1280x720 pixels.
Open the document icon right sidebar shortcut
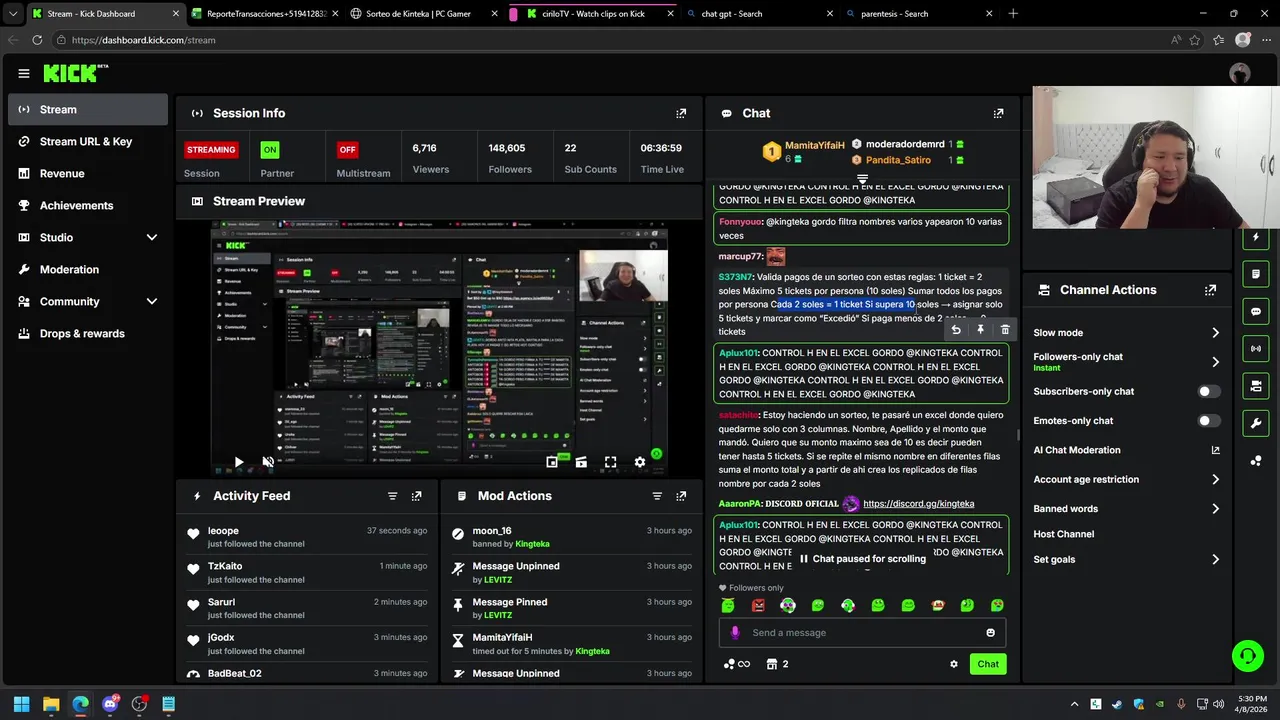point(1256,274)
